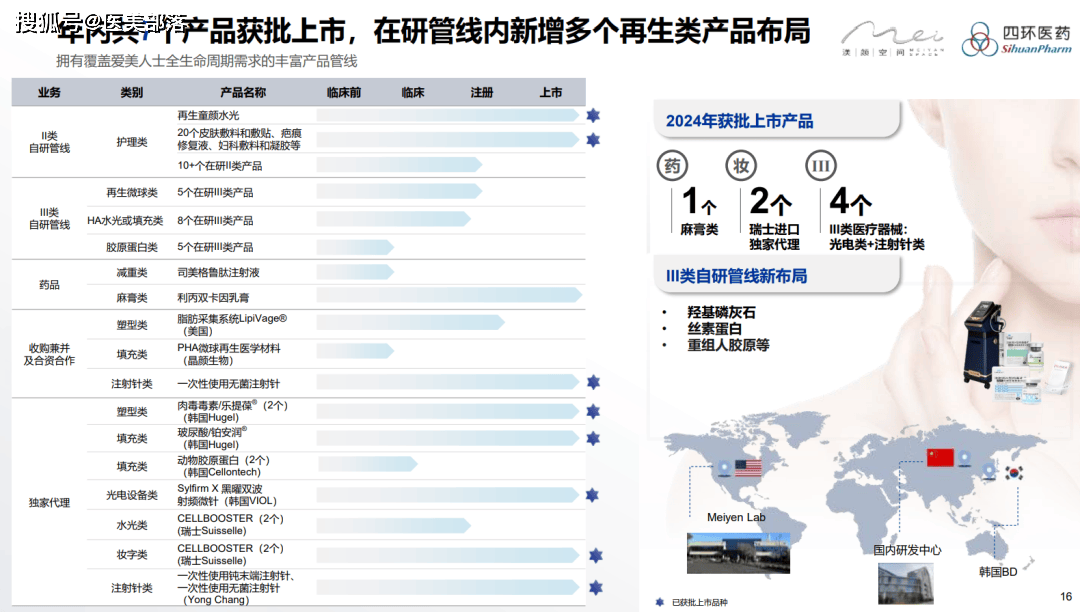1080x612 pixels.
Task: Click the 瑞士进口独家代理 caption
Action: pyautogui.click(x=774, y=237)
